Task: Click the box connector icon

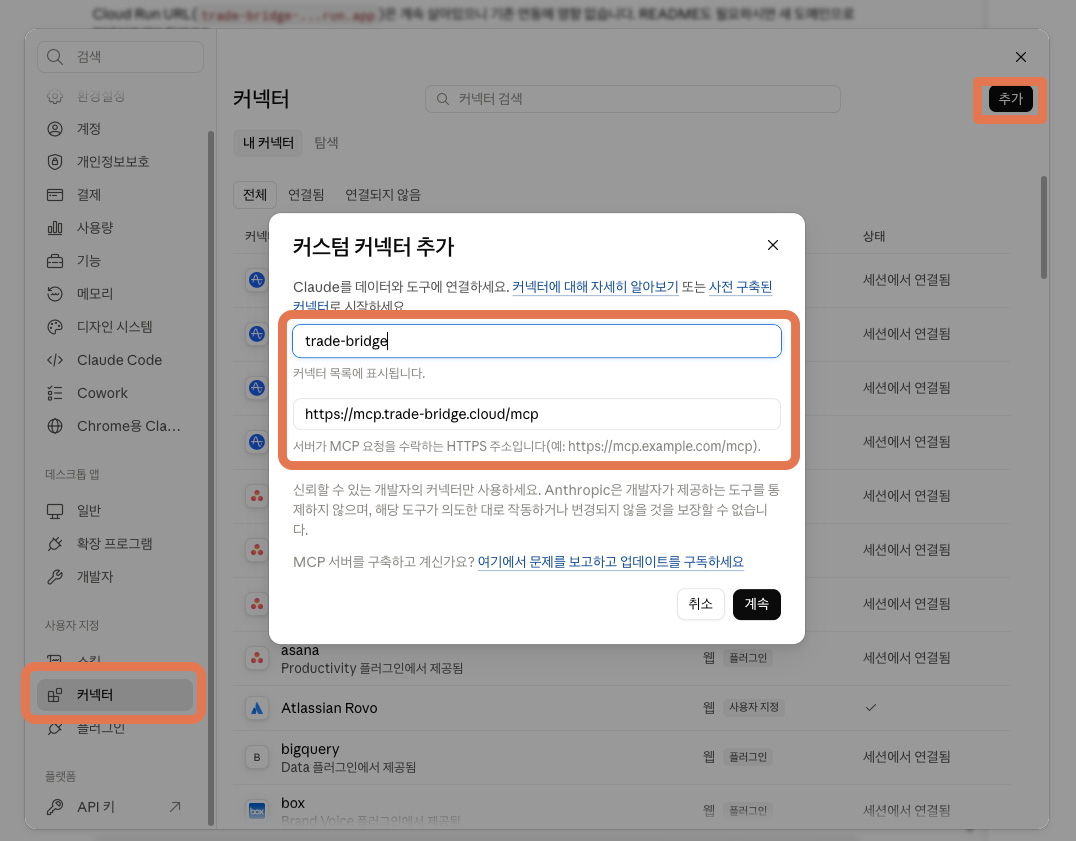Action: click(x=257, y=811)
